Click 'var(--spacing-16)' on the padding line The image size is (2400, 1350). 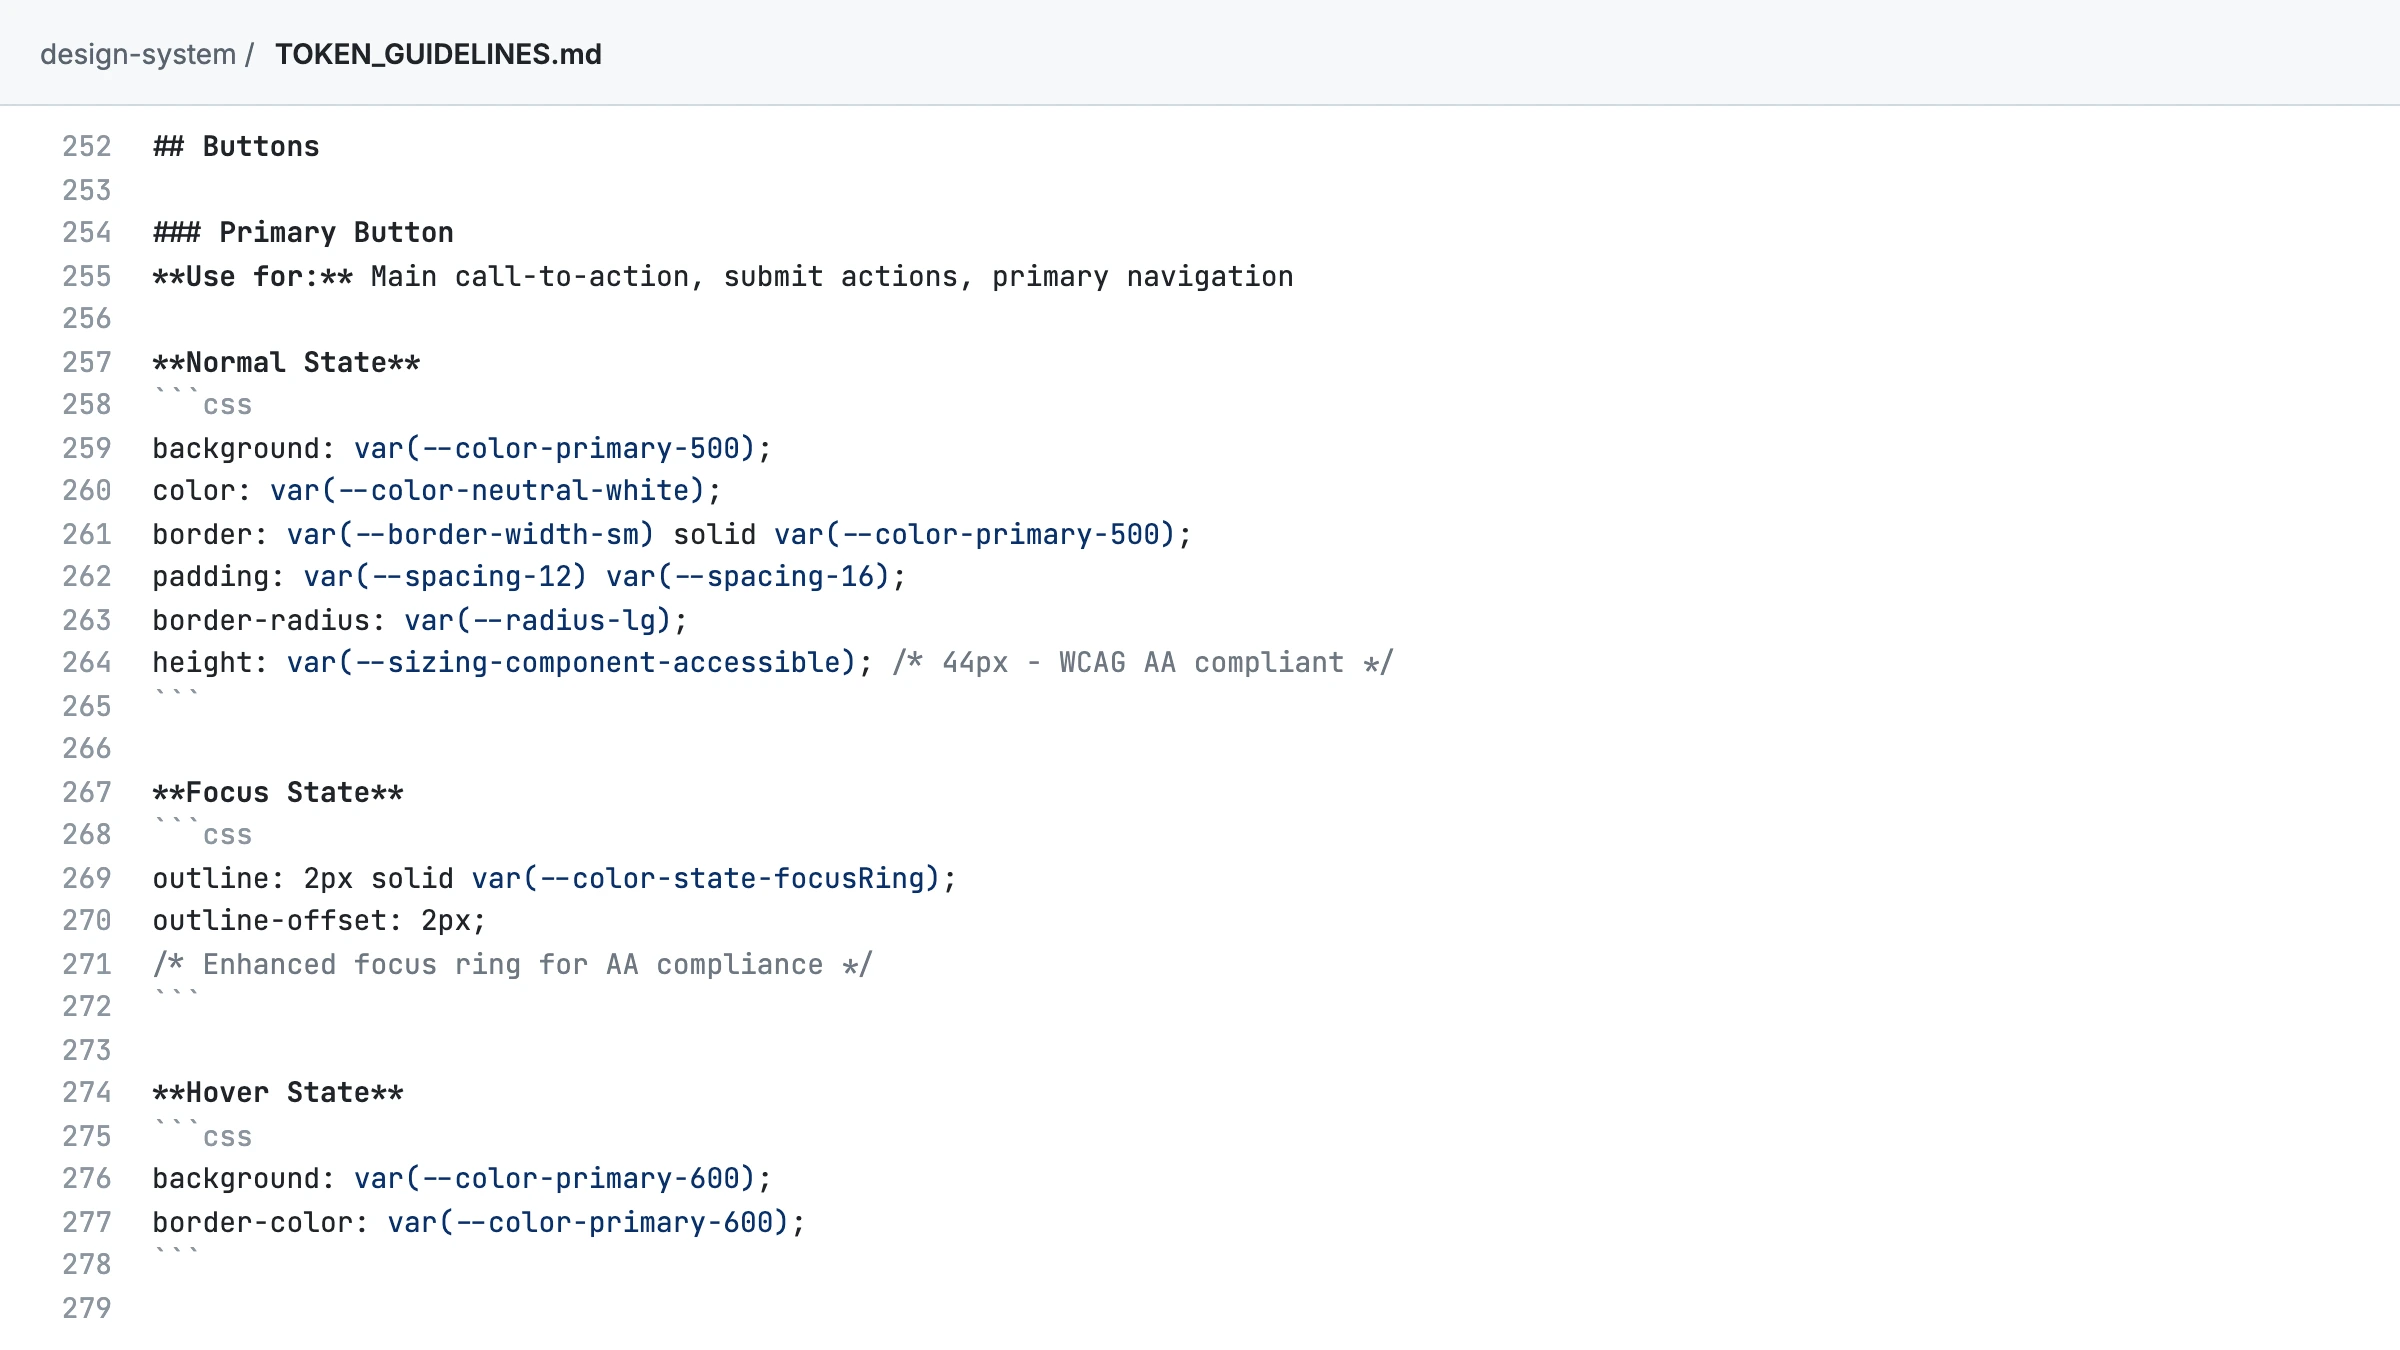[x=747, y=577]
